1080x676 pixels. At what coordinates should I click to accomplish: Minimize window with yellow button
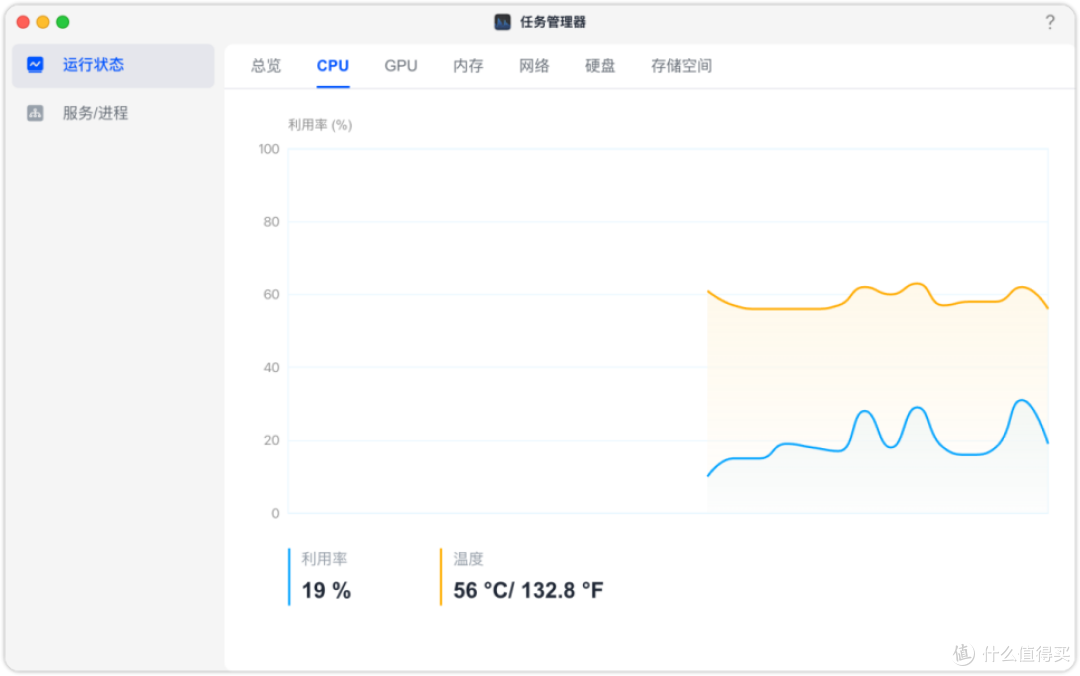click(x=43, y=22)
